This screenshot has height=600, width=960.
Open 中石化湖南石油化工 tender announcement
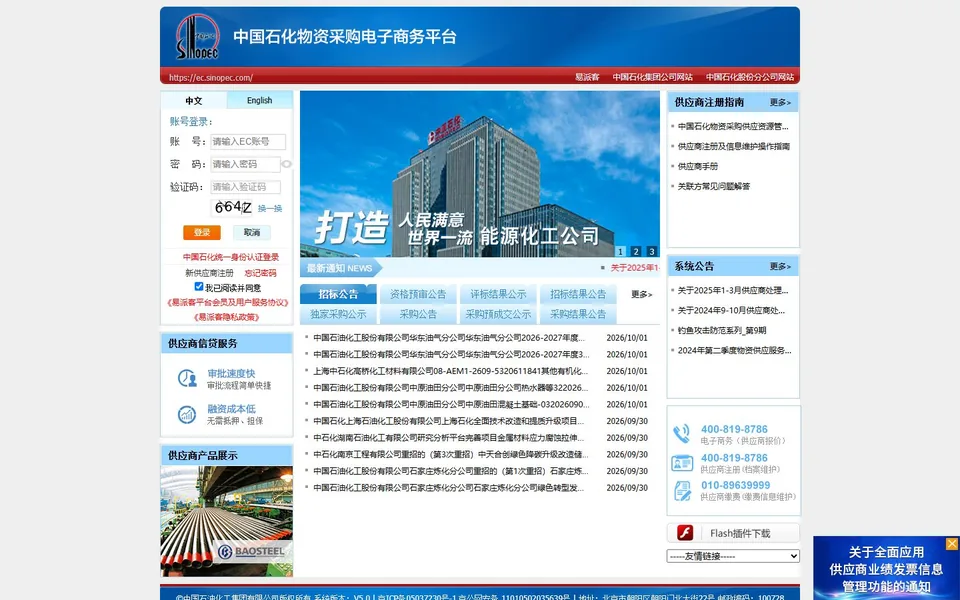[449, 438]
